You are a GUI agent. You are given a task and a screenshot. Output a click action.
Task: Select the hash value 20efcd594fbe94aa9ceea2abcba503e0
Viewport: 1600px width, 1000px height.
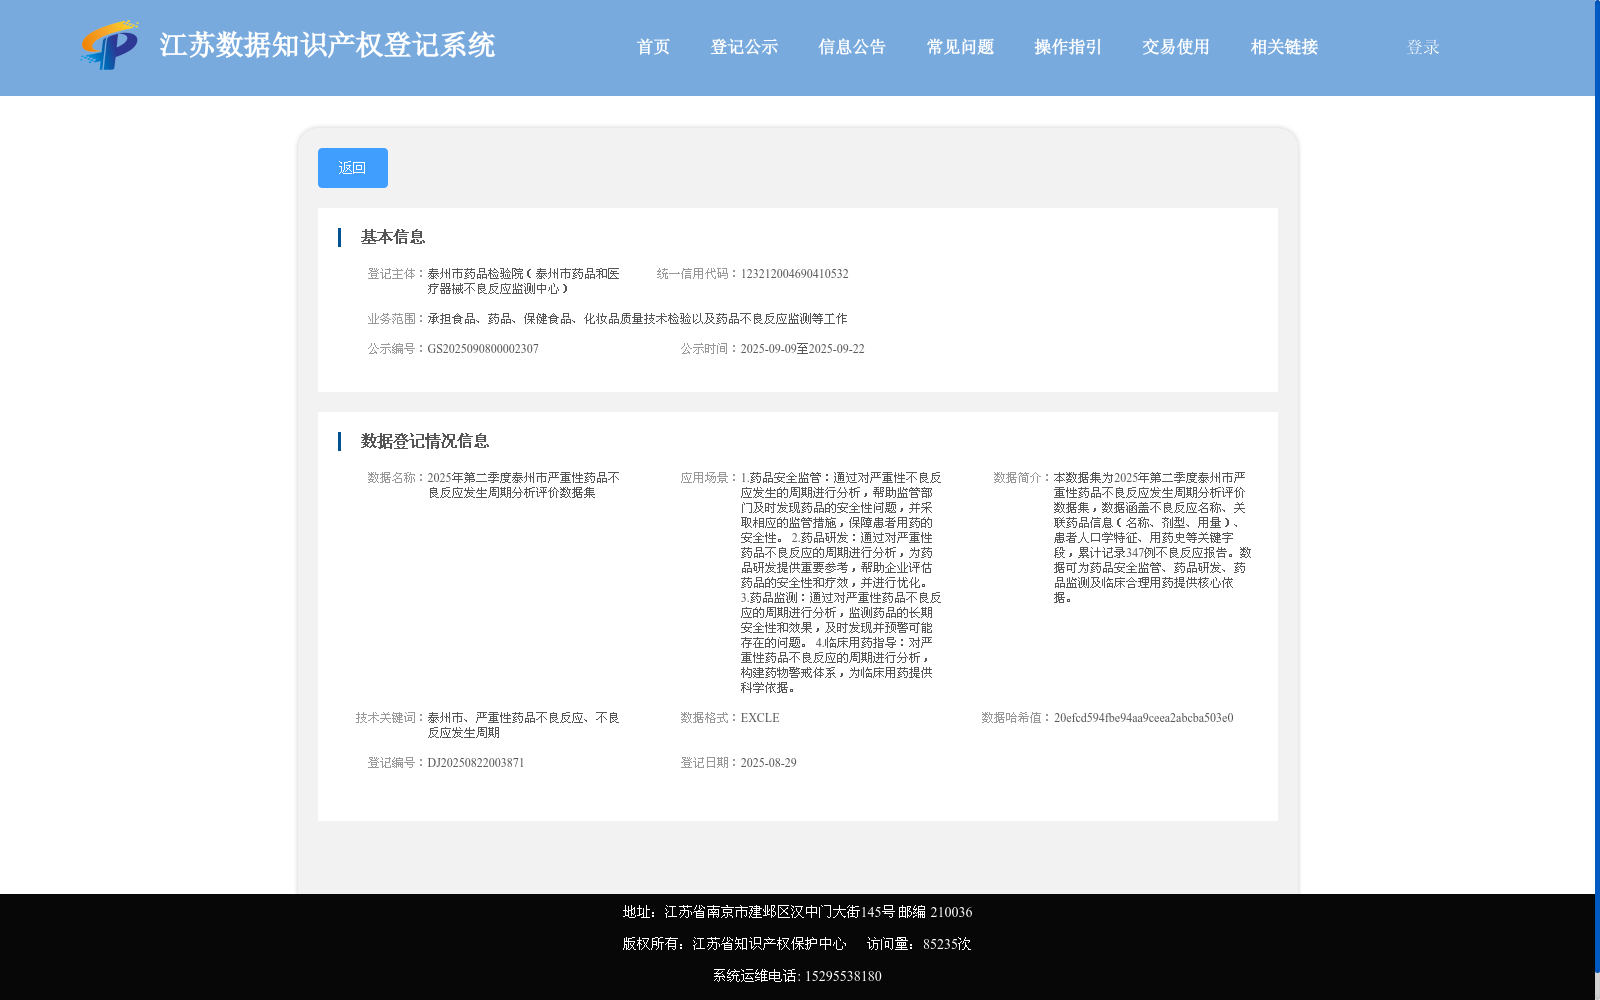pos(1143,718)
